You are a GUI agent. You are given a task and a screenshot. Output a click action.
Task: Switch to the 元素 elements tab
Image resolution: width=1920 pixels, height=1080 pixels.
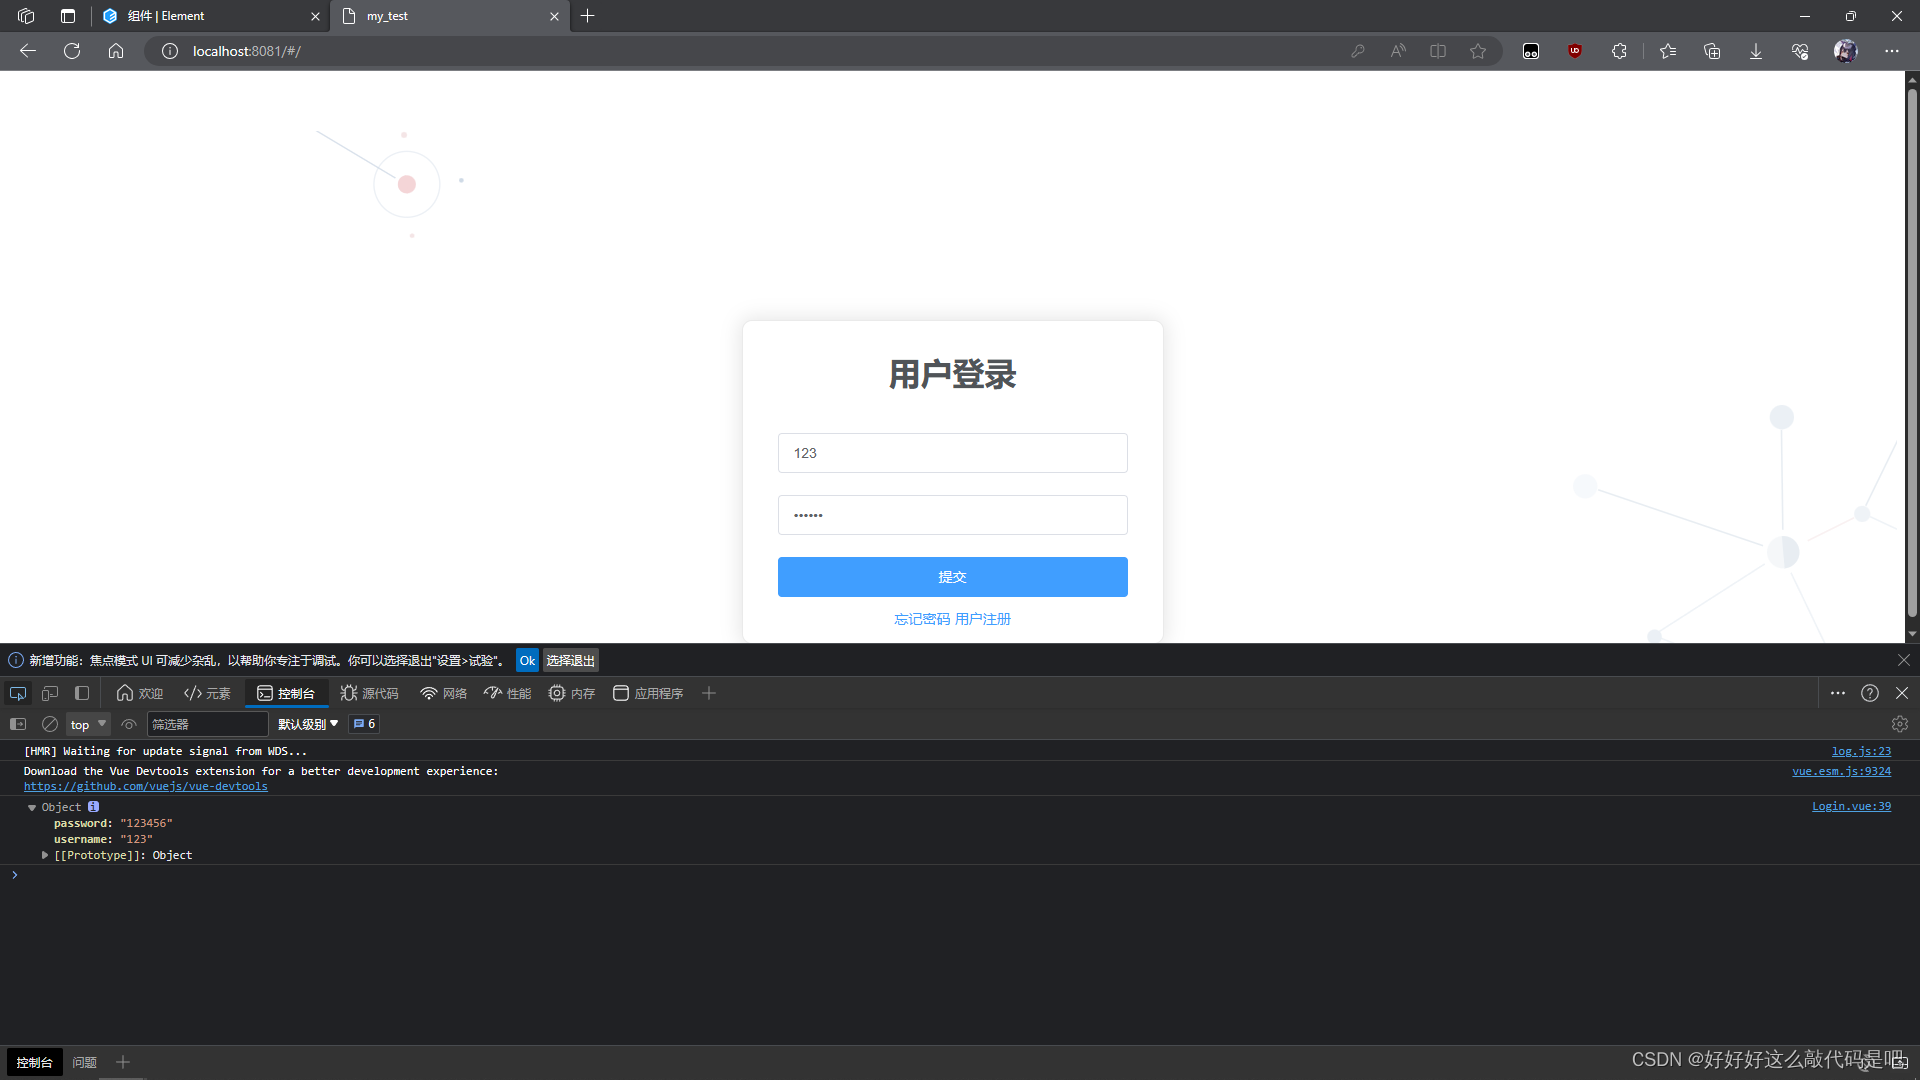point(208,693)
